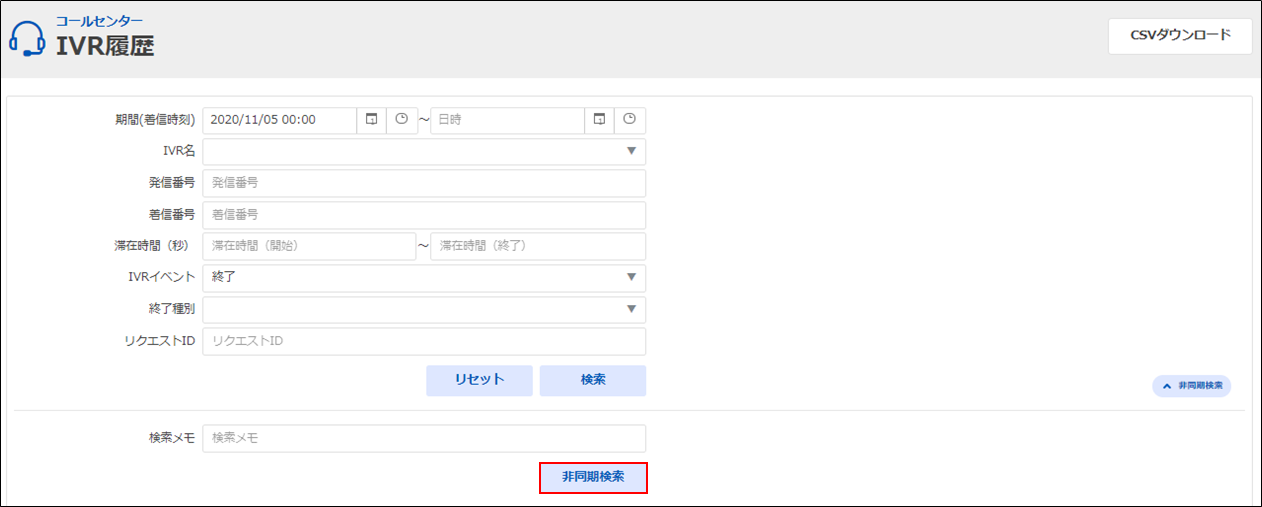Open the IVRイベント dropdown showing 終了
This screenshot has height=507, width=1262.
[424, 277]
